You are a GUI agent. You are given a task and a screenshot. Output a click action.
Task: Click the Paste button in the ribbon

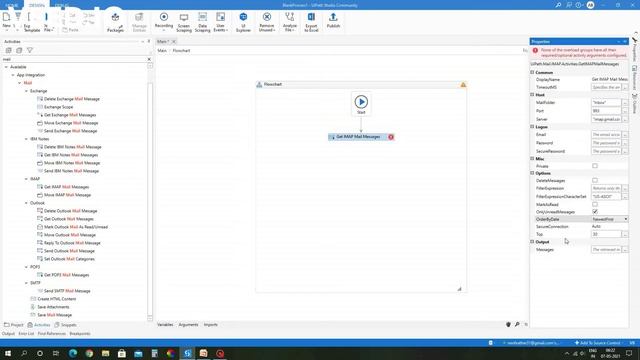tap(71, 30)
